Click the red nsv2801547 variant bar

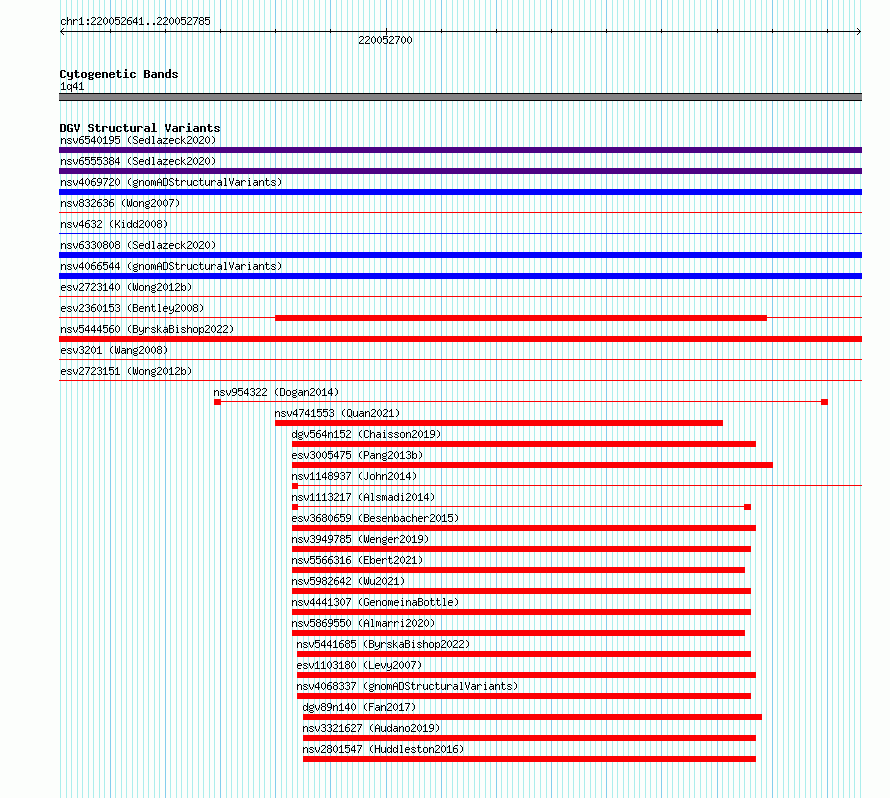click(530, 759)
